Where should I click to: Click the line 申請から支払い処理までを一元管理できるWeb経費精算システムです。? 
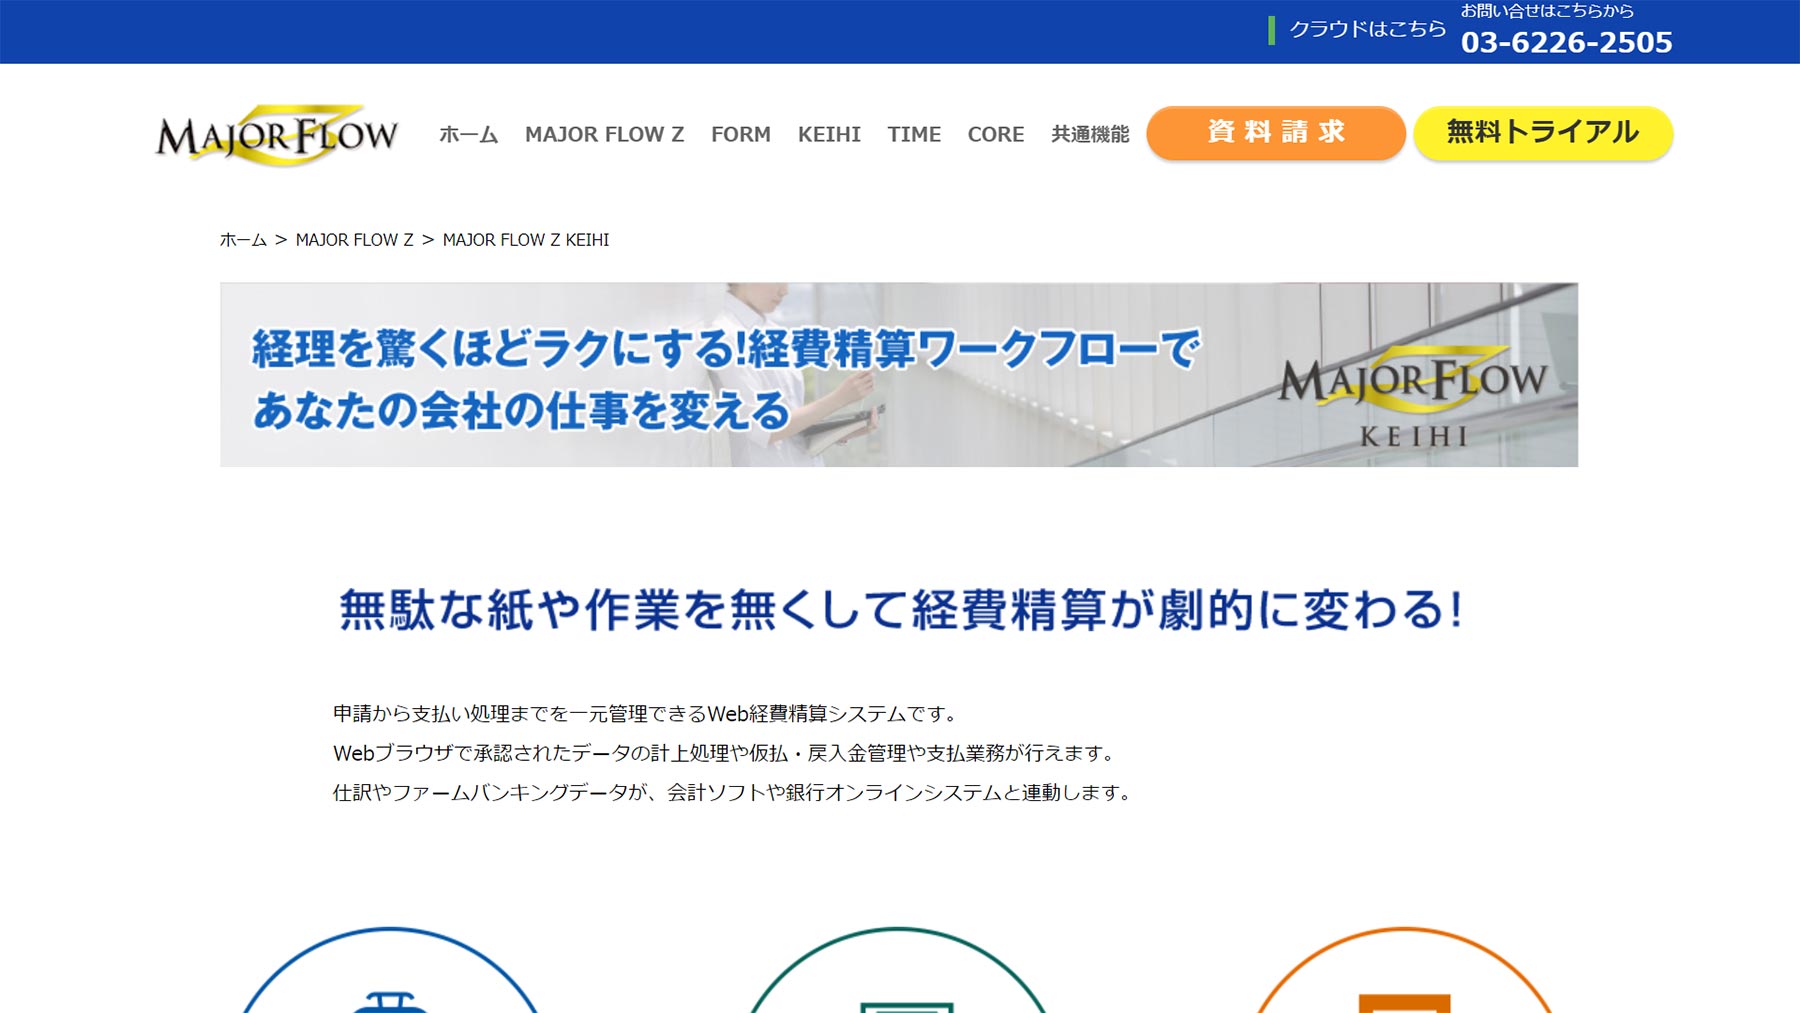pos(646,714)
